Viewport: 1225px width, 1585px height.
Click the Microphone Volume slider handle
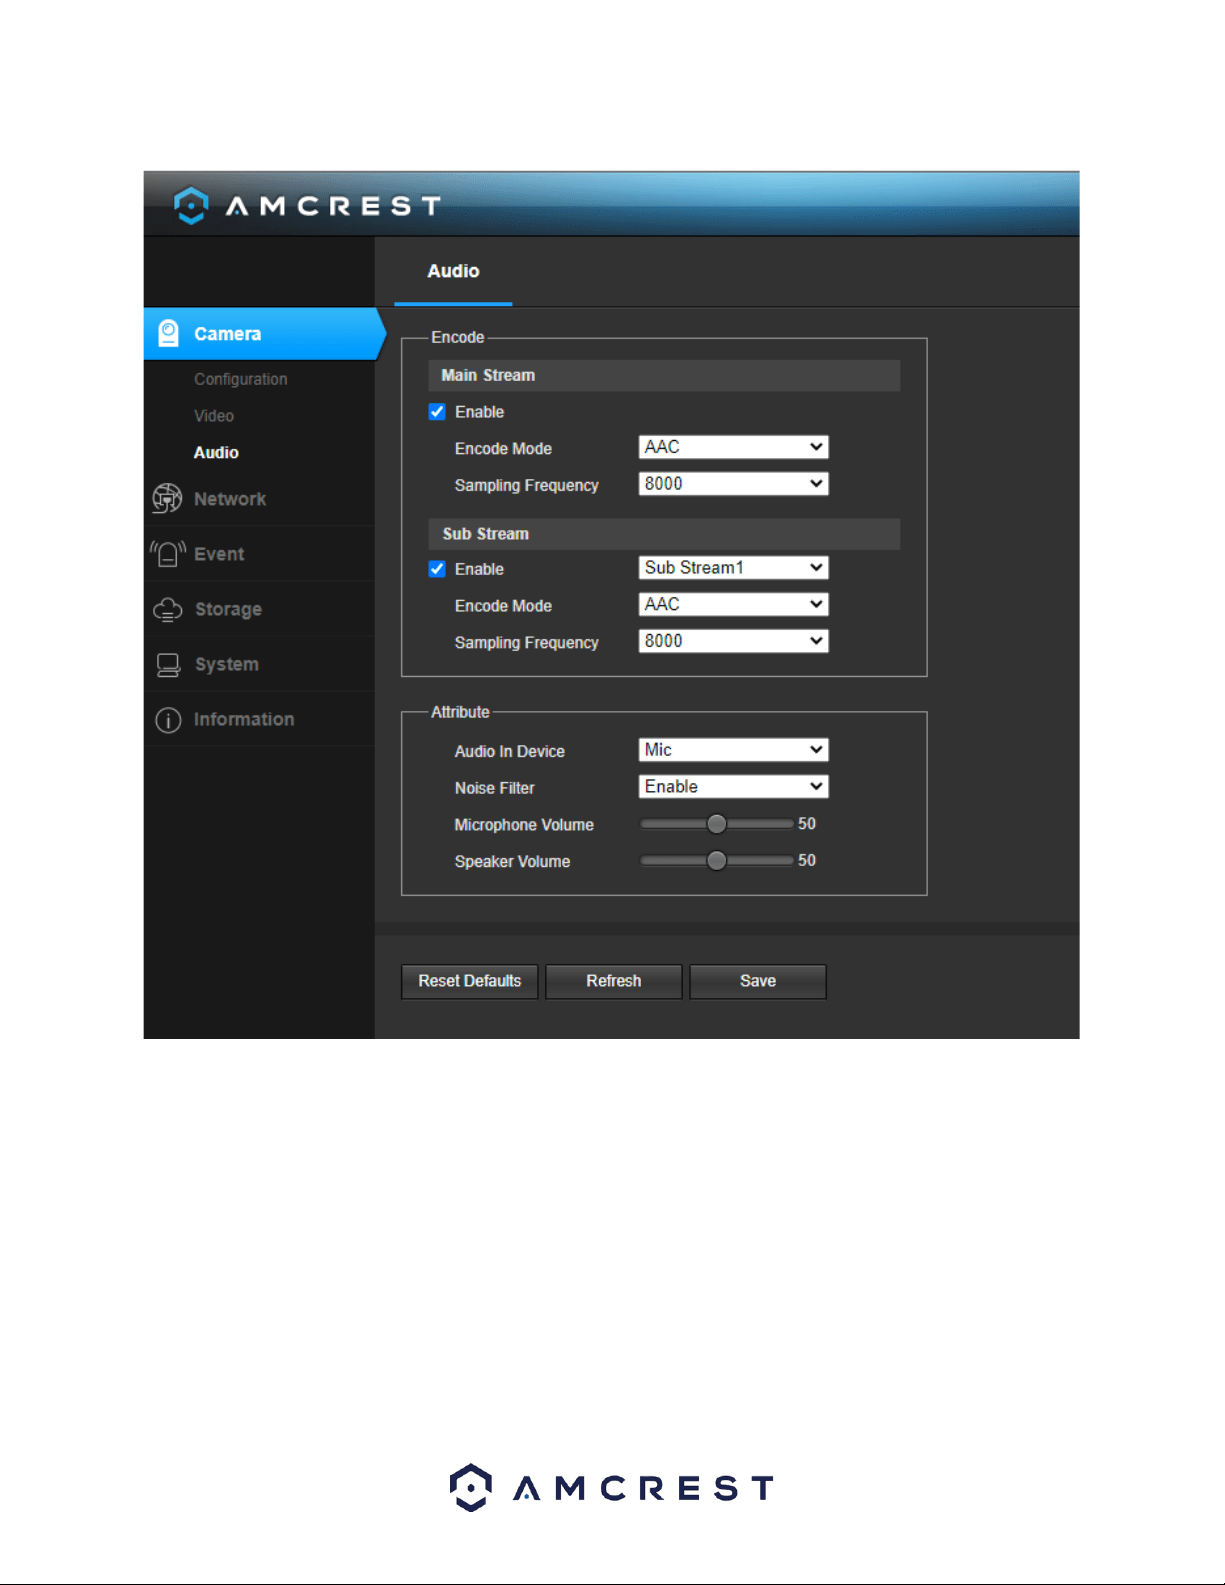click(716, 824)
